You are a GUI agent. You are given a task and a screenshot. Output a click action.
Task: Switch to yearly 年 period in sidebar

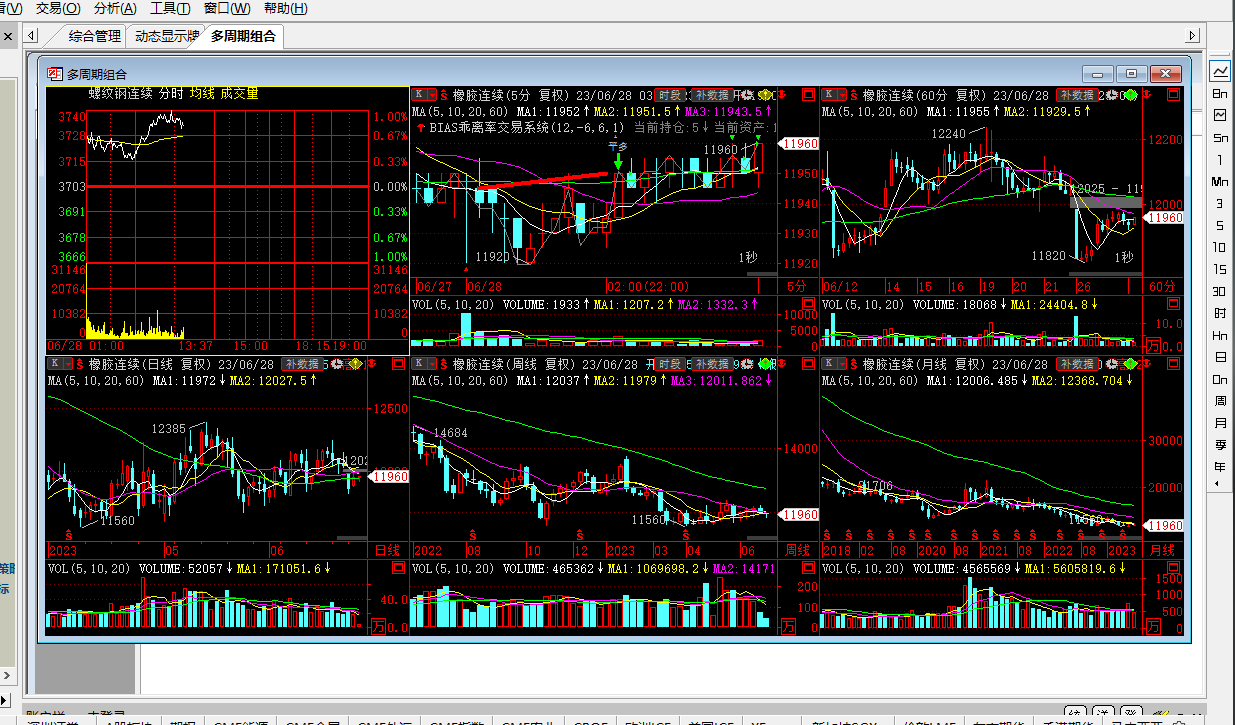[x=1220, y=467]
